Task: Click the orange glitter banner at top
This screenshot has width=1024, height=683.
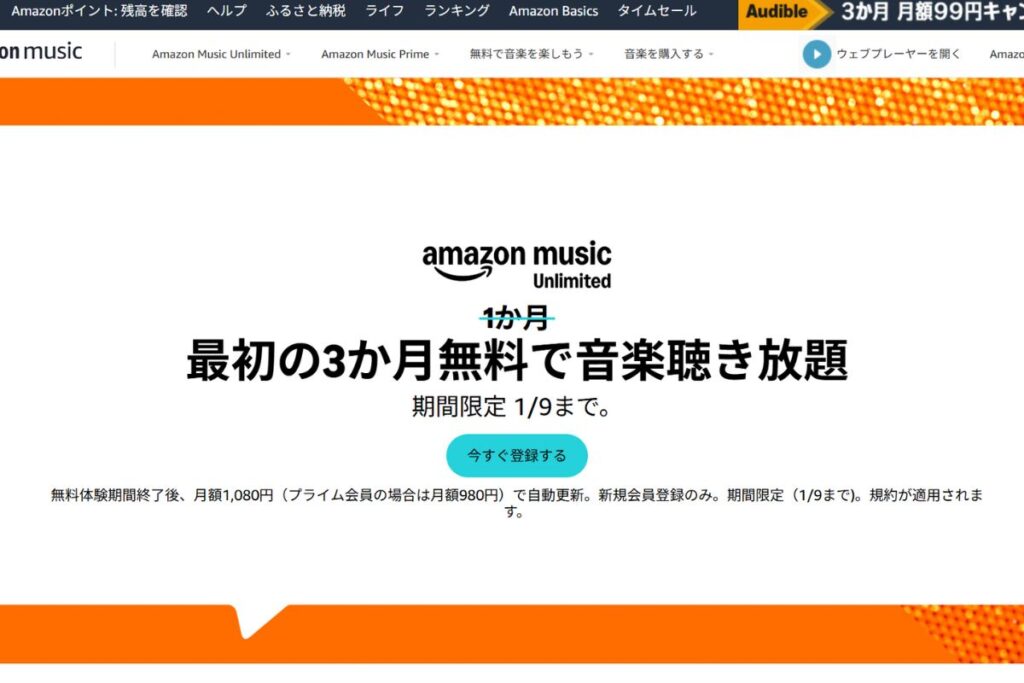Action: pos(512,101)
